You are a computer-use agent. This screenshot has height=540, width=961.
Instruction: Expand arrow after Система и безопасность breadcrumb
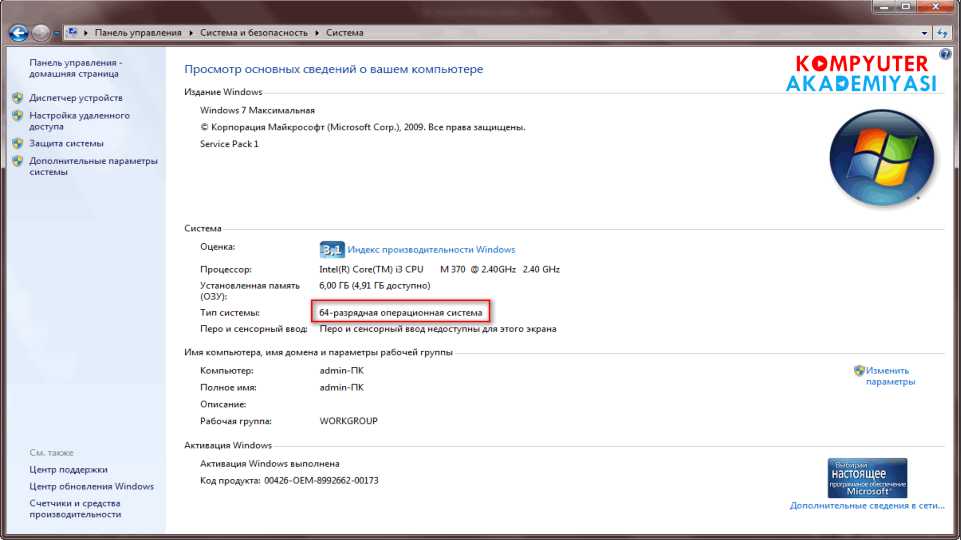pos(317,32)
